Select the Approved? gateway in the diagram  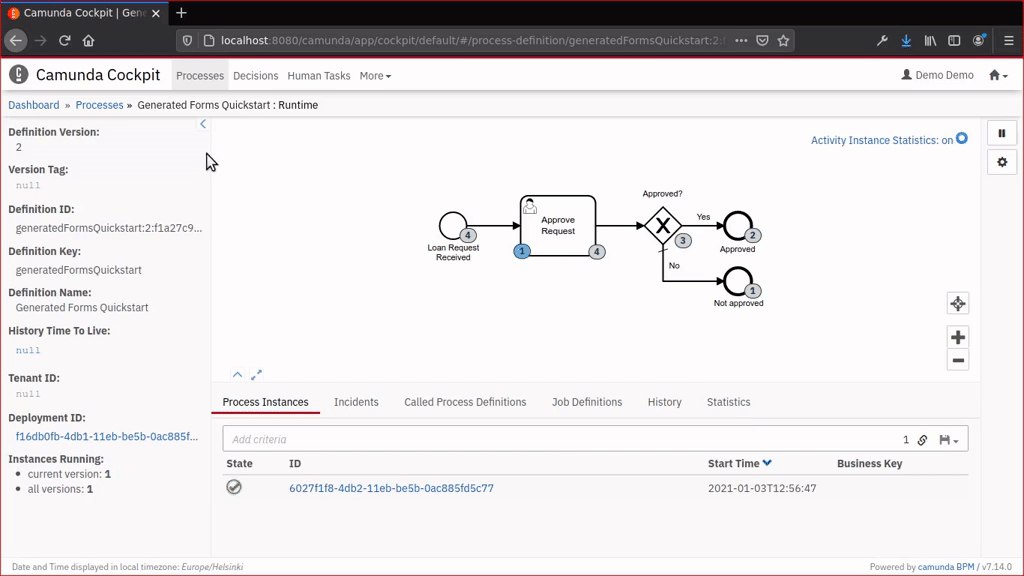click(663, 225)
